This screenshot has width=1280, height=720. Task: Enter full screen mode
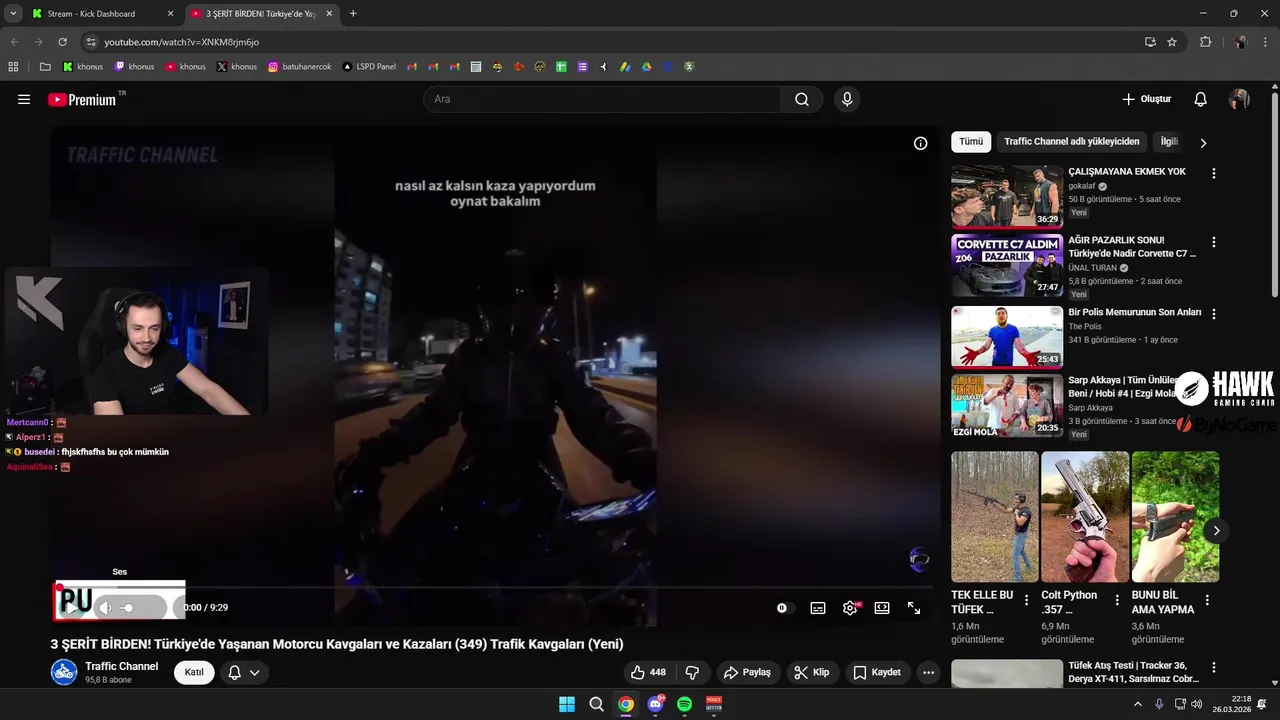tap(914, 608)
